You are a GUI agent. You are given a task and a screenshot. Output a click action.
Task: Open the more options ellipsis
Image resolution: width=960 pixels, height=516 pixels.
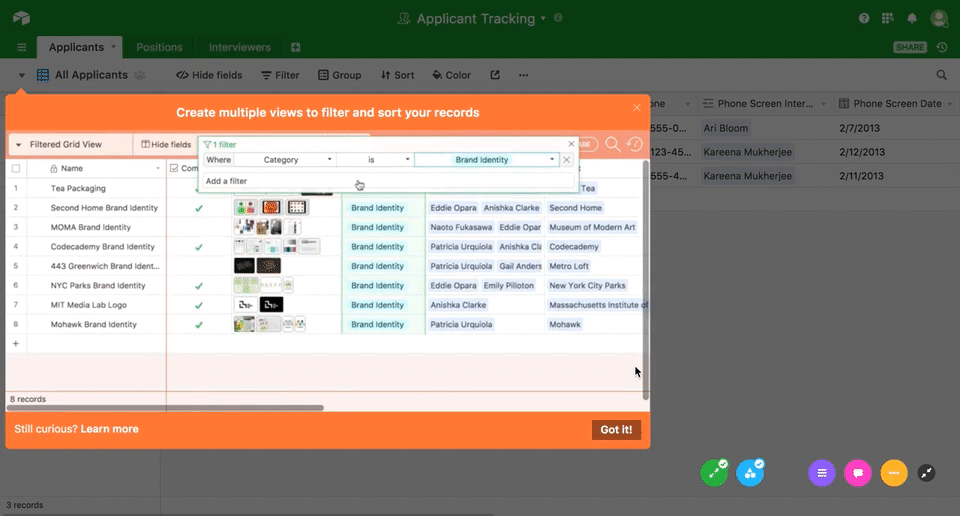pyautogui.click(x=523, y=75)
